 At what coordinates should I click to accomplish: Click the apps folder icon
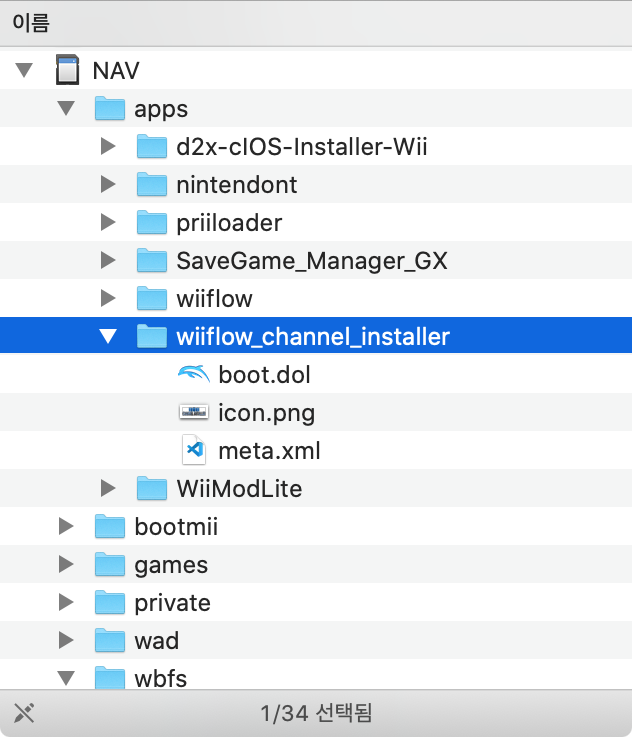pos(109,108)
